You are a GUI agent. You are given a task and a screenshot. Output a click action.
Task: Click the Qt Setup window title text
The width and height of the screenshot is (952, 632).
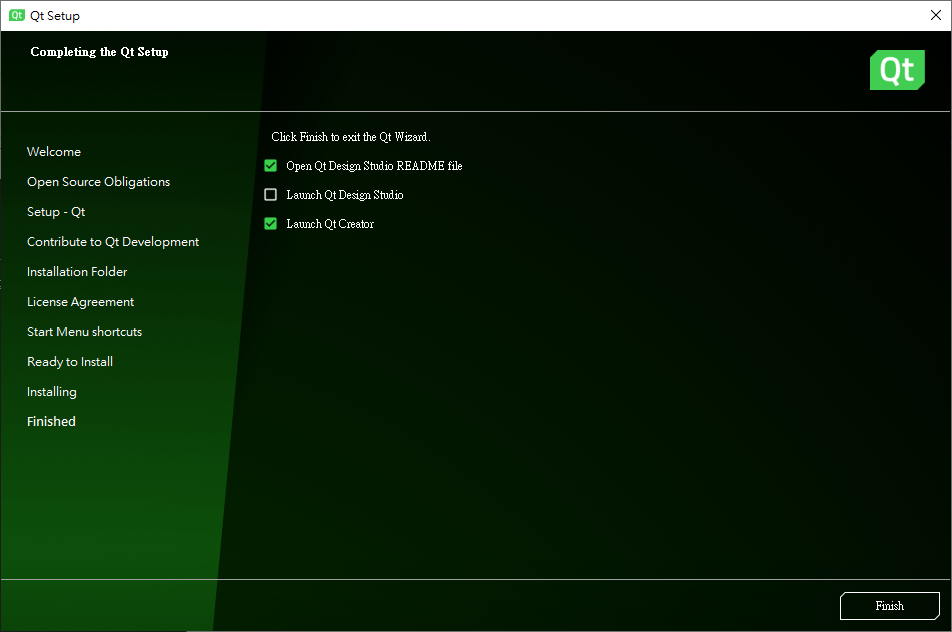coord(55,16)
